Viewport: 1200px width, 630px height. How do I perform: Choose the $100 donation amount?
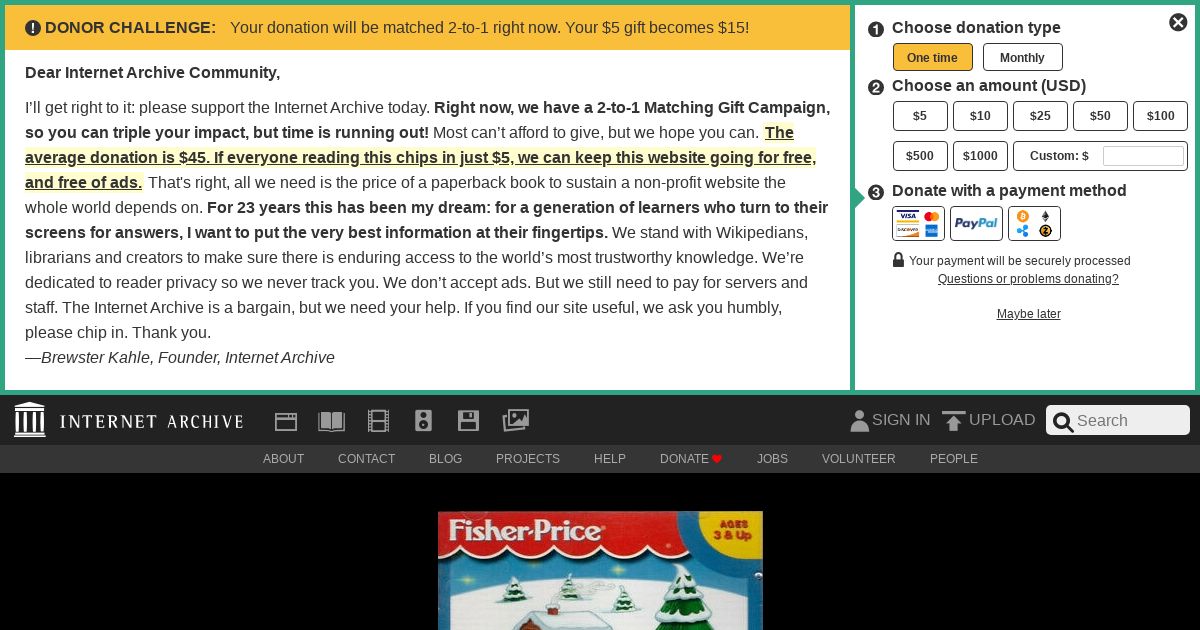pos(1160,116)
